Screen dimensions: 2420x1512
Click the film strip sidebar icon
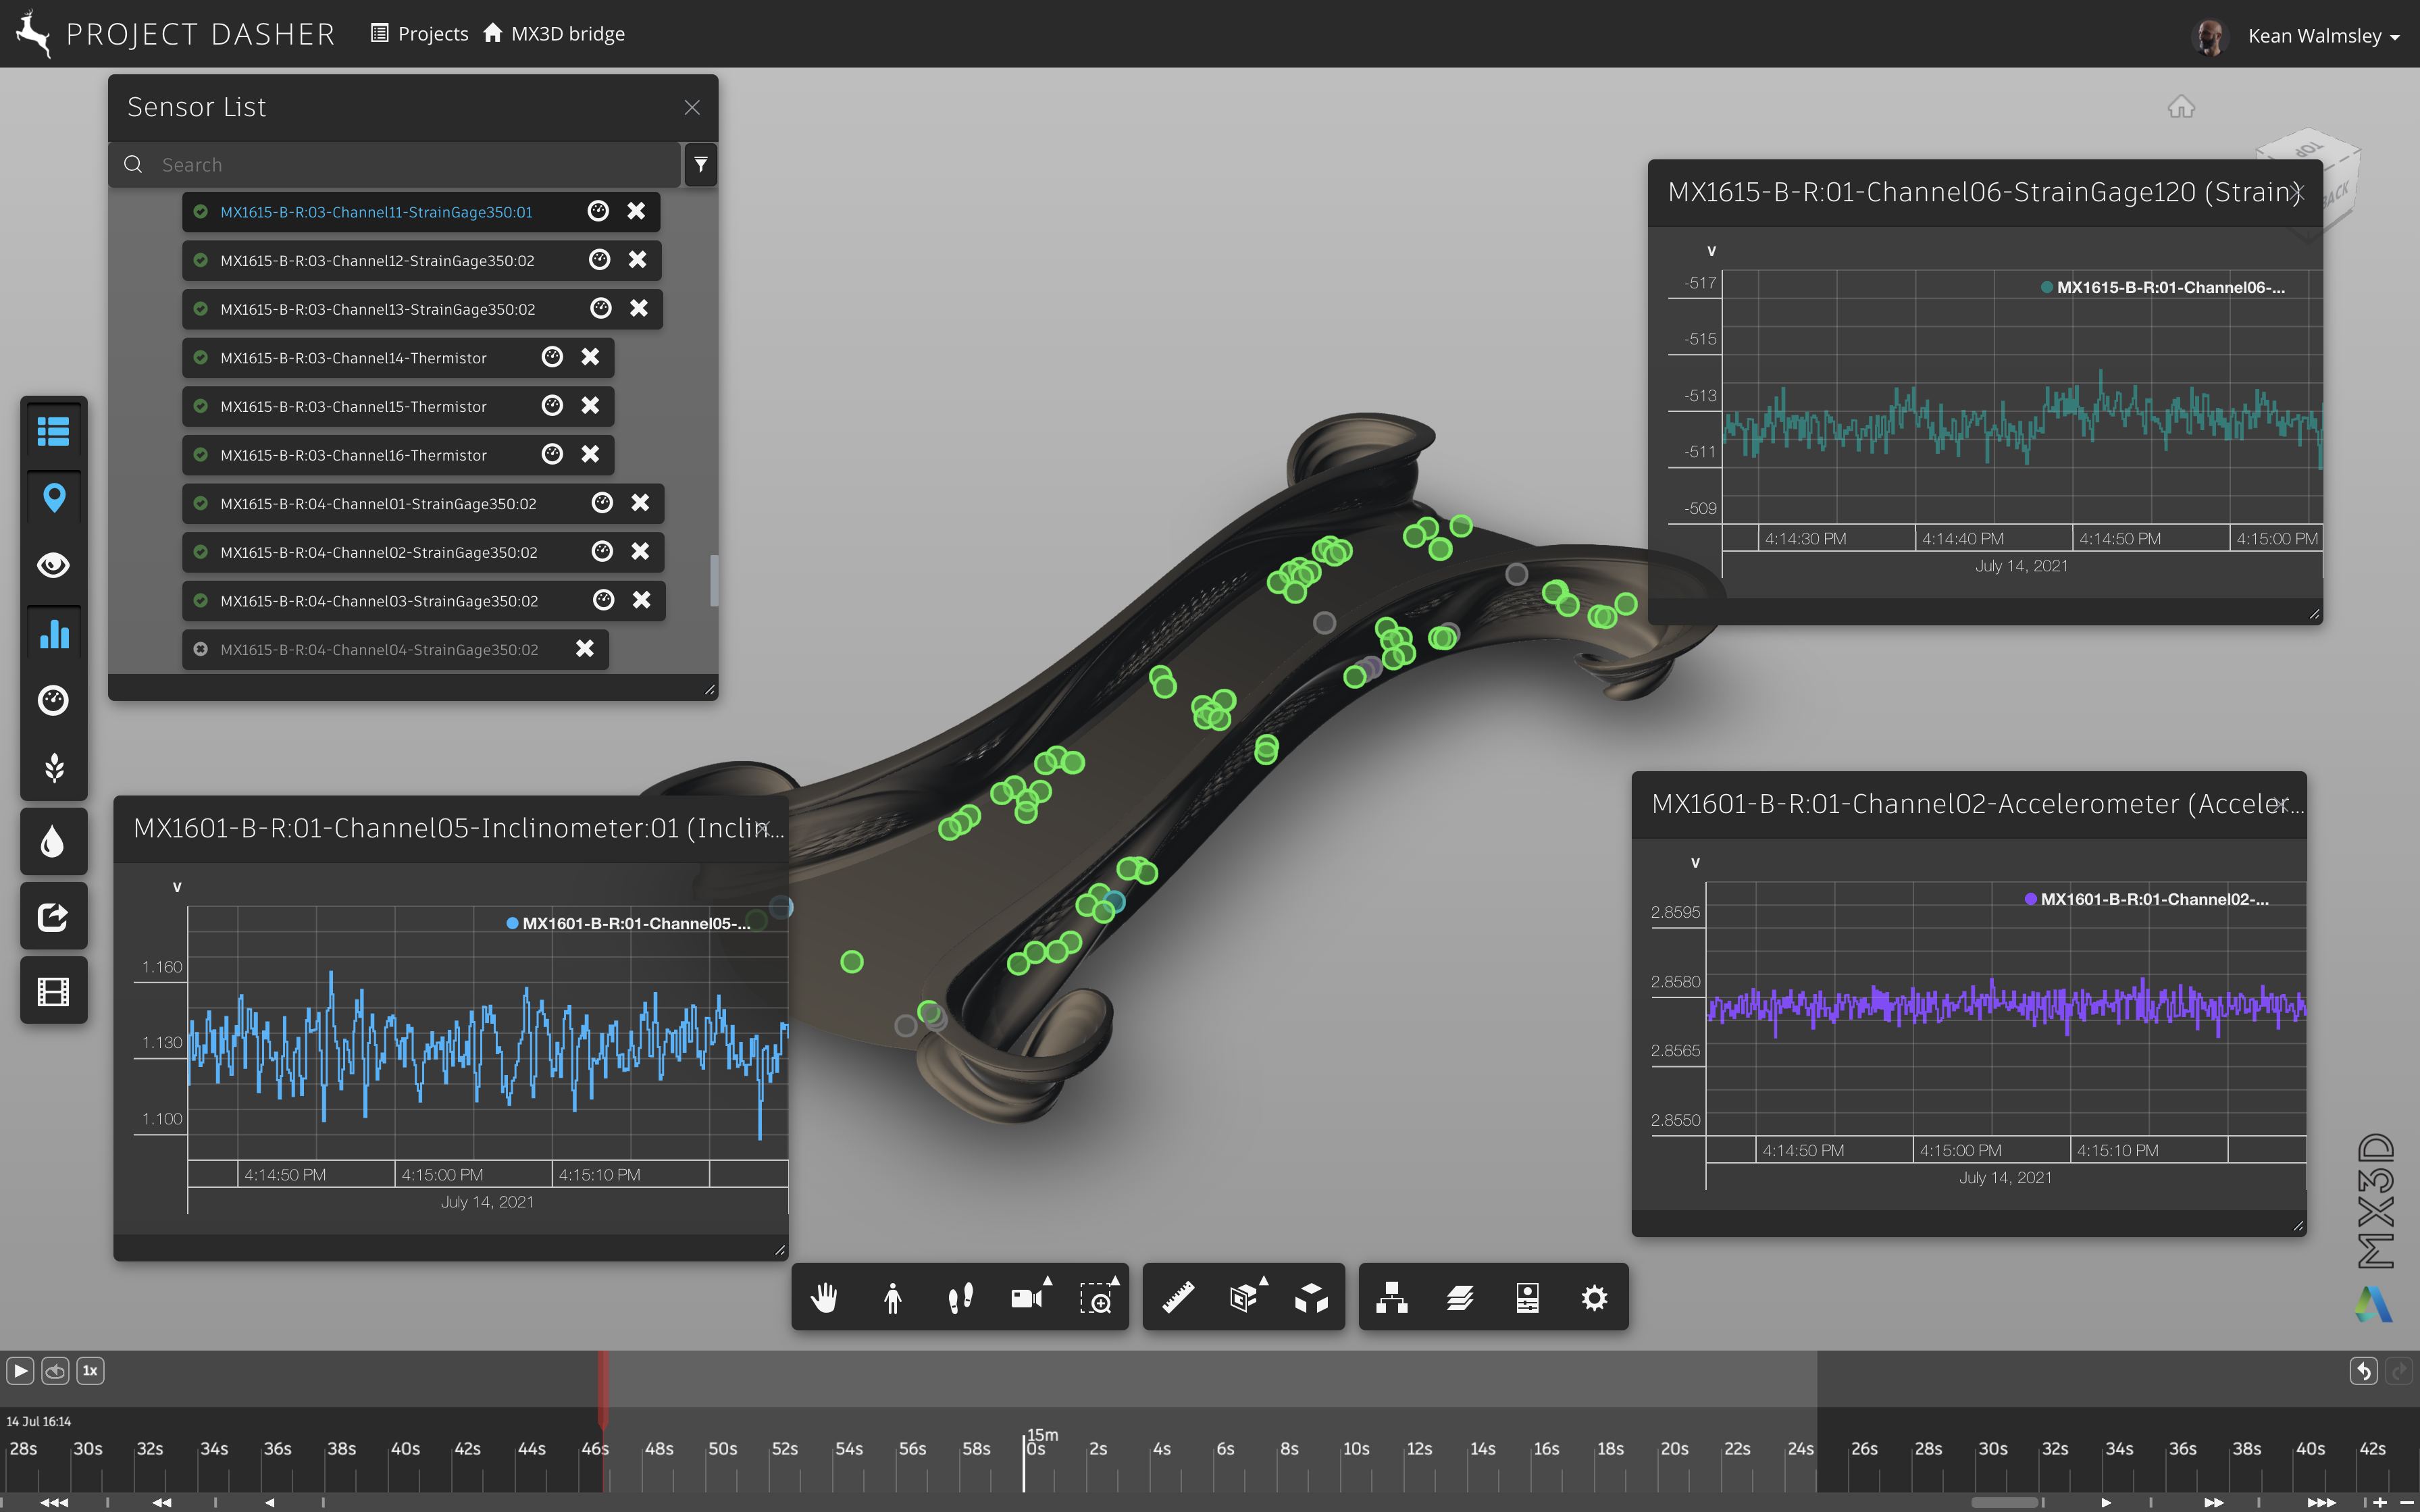pos(54,991)
